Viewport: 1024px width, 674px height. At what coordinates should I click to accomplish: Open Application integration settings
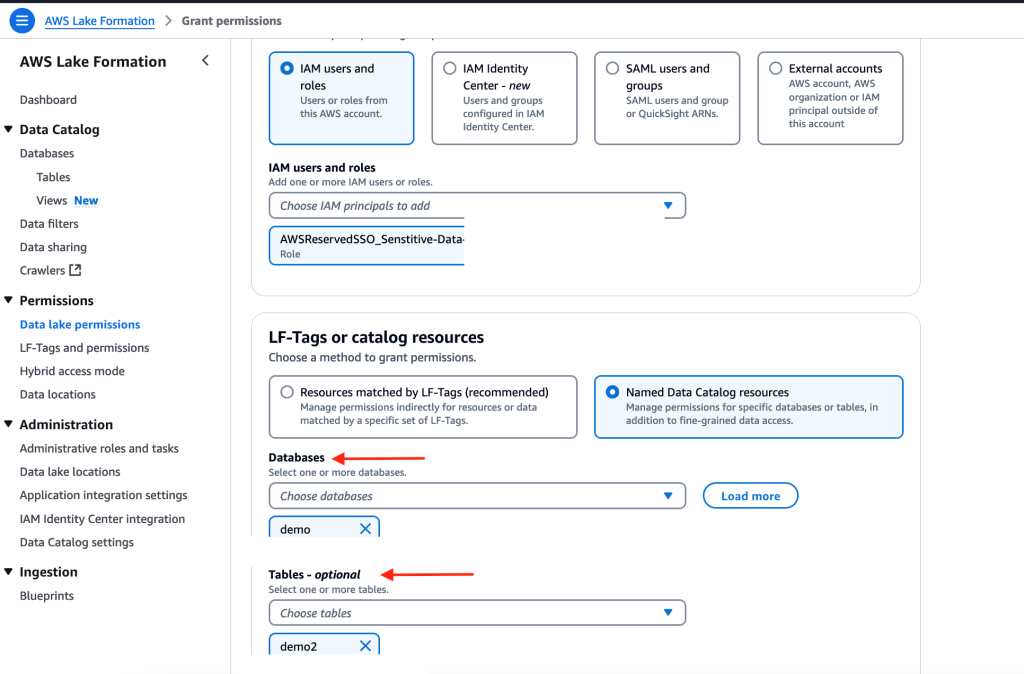(x=103, y=495)
